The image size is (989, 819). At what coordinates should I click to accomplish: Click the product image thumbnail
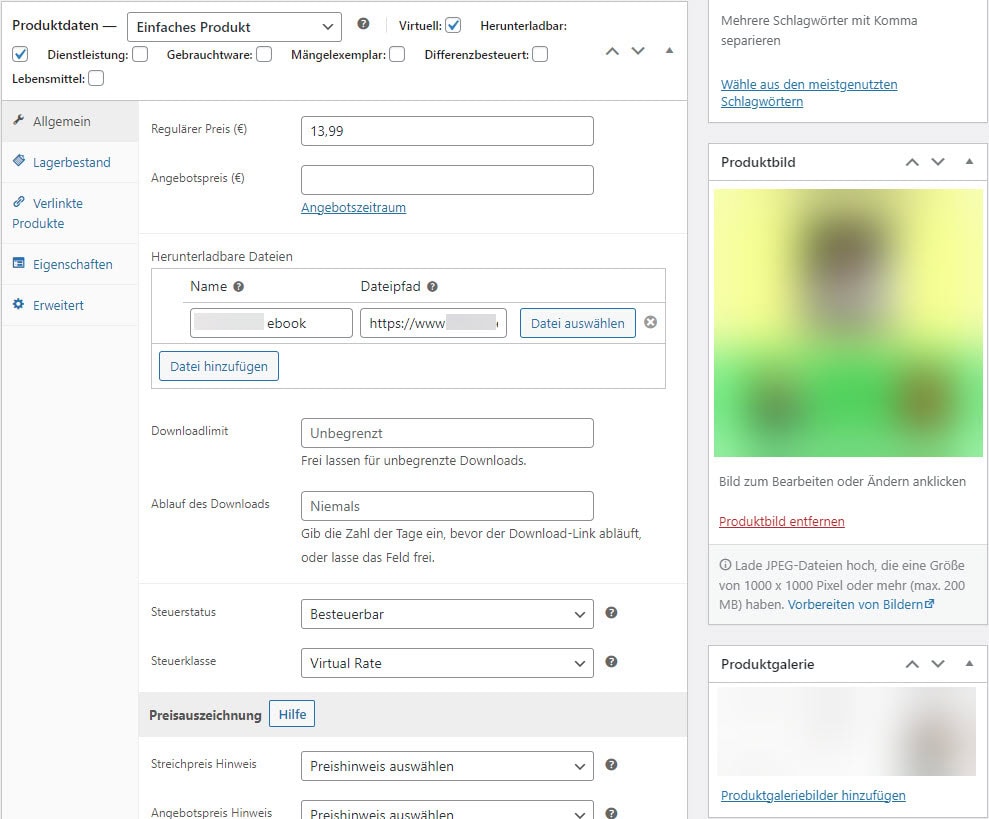click(x=848, y=322)
